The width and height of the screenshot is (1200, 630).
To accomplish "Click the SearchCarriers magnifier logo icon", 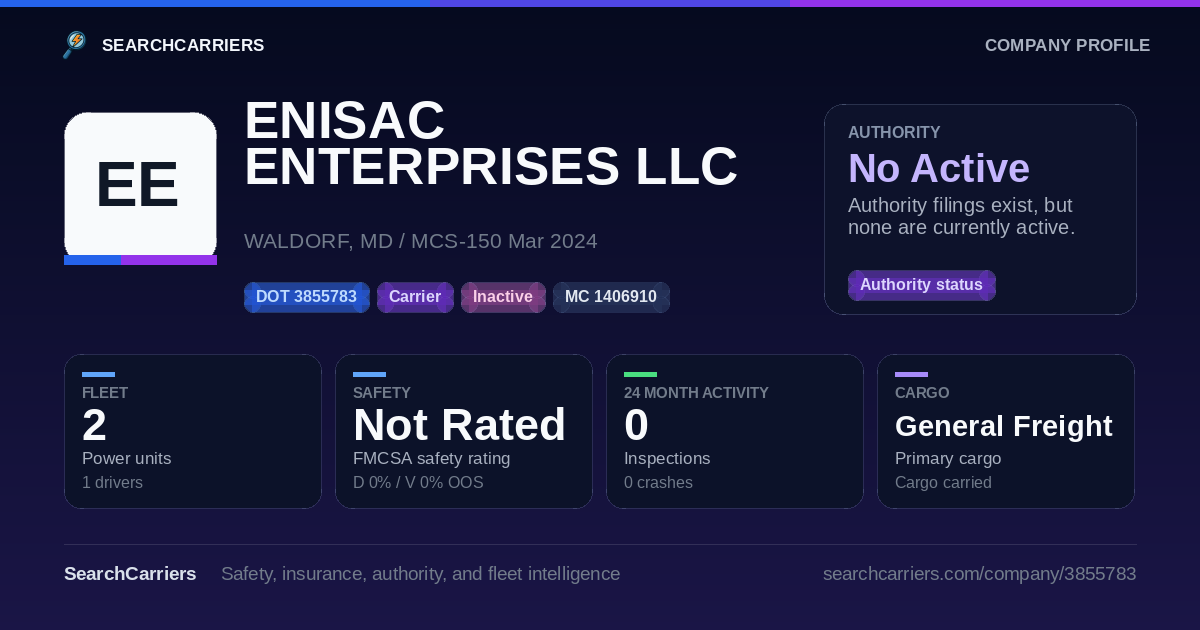I will point(75,45).
